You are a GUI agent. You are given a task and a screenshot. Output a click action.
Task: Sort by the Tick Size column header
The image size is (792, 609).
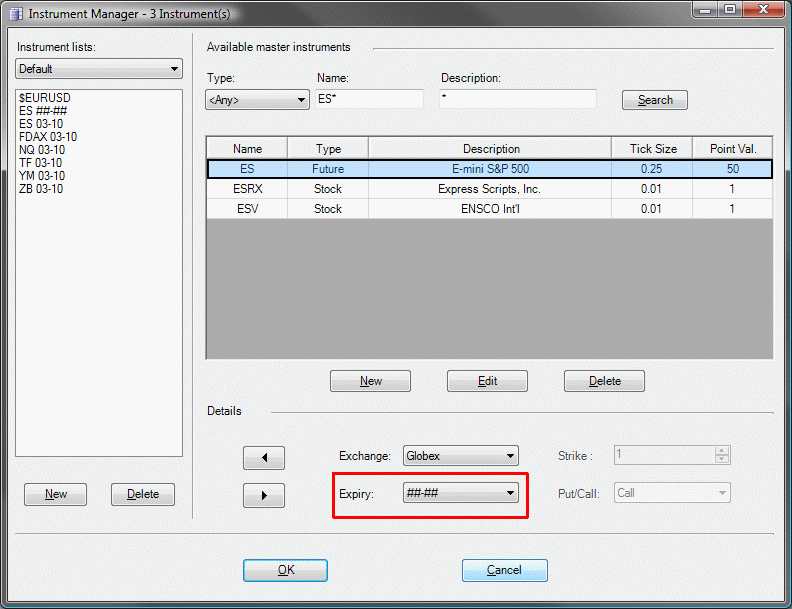coord(652,149)
